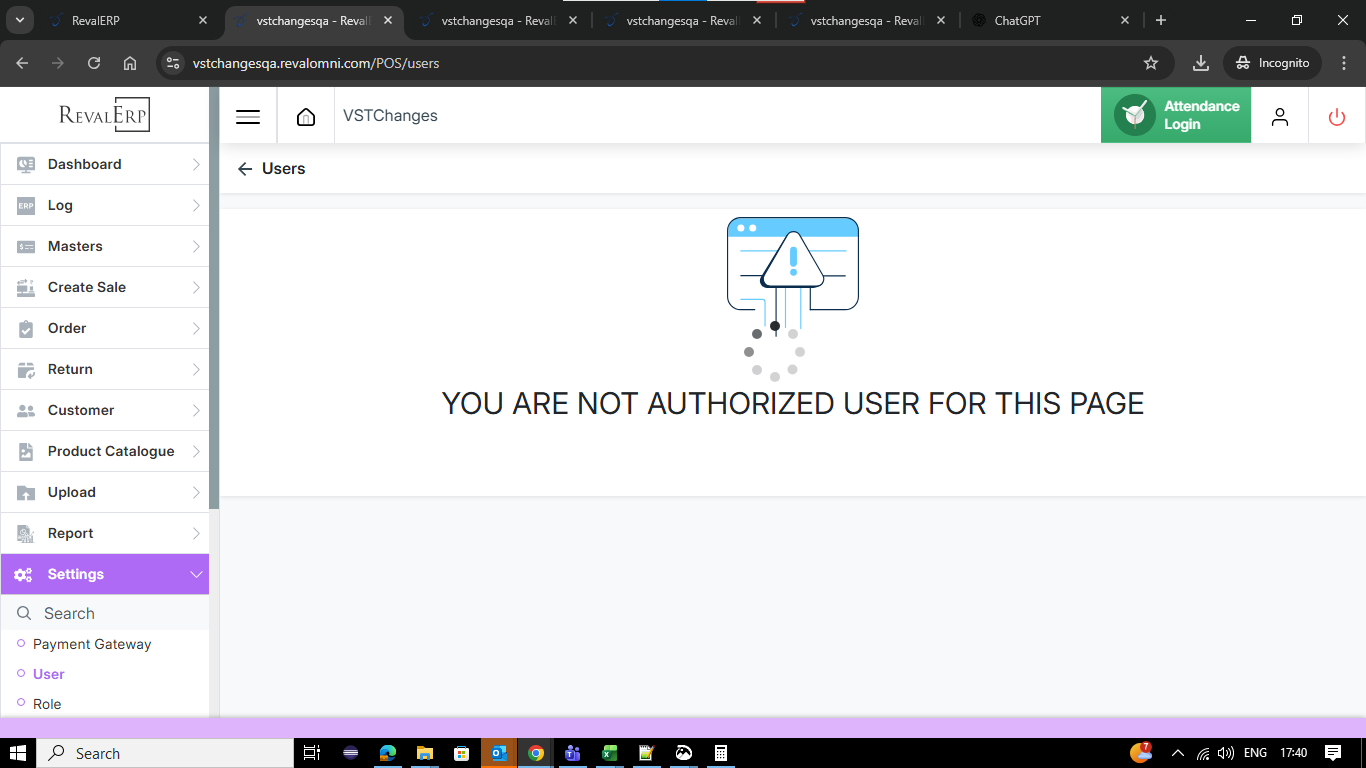
Task: Select the Role settings link
Action: pos(47,704)
